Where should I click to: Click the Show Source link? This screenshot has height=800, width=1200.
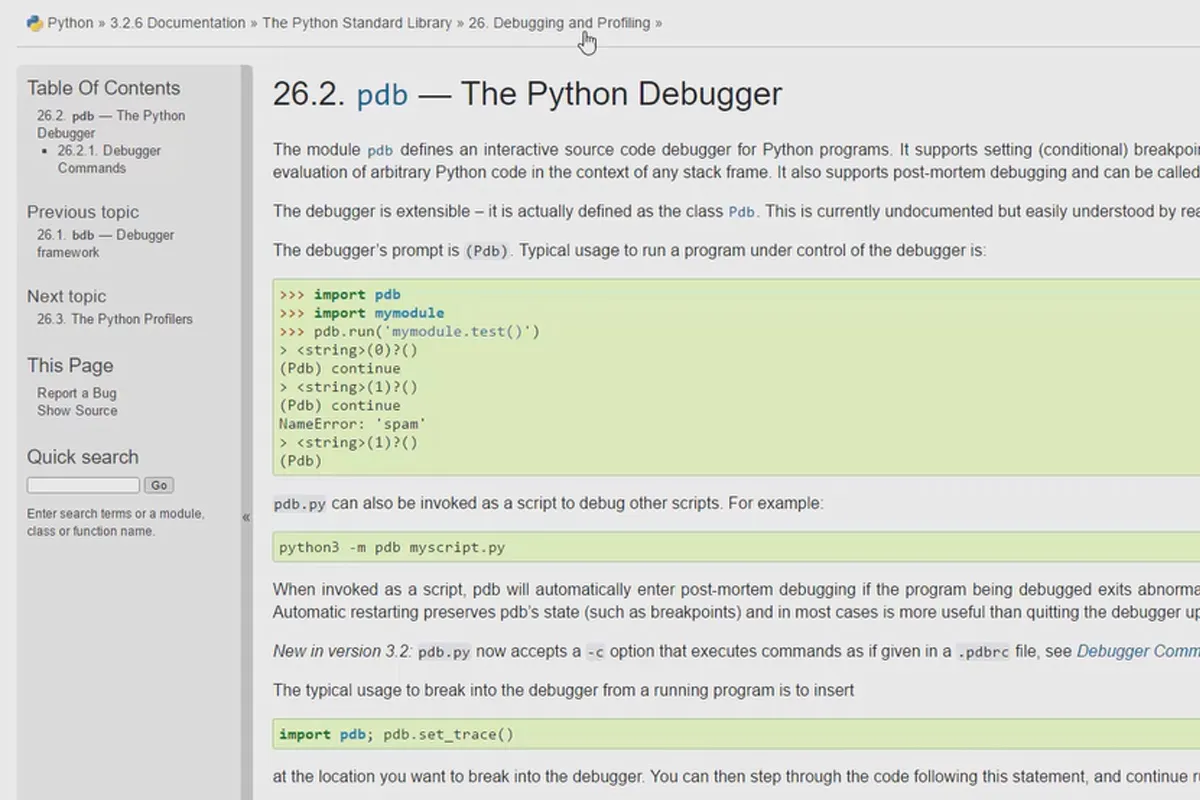77,410
